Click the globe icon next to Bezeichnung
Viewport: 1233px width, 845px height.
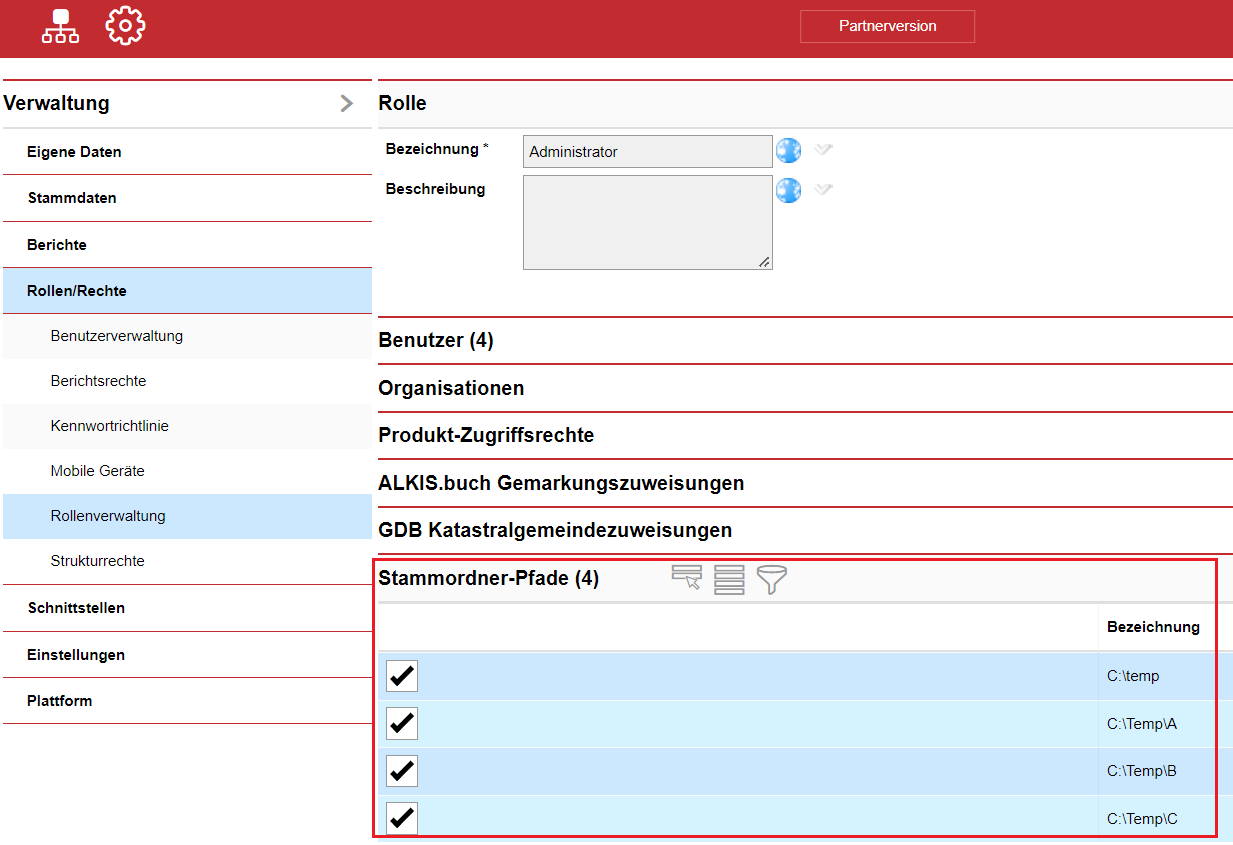(x=789, y=151)
